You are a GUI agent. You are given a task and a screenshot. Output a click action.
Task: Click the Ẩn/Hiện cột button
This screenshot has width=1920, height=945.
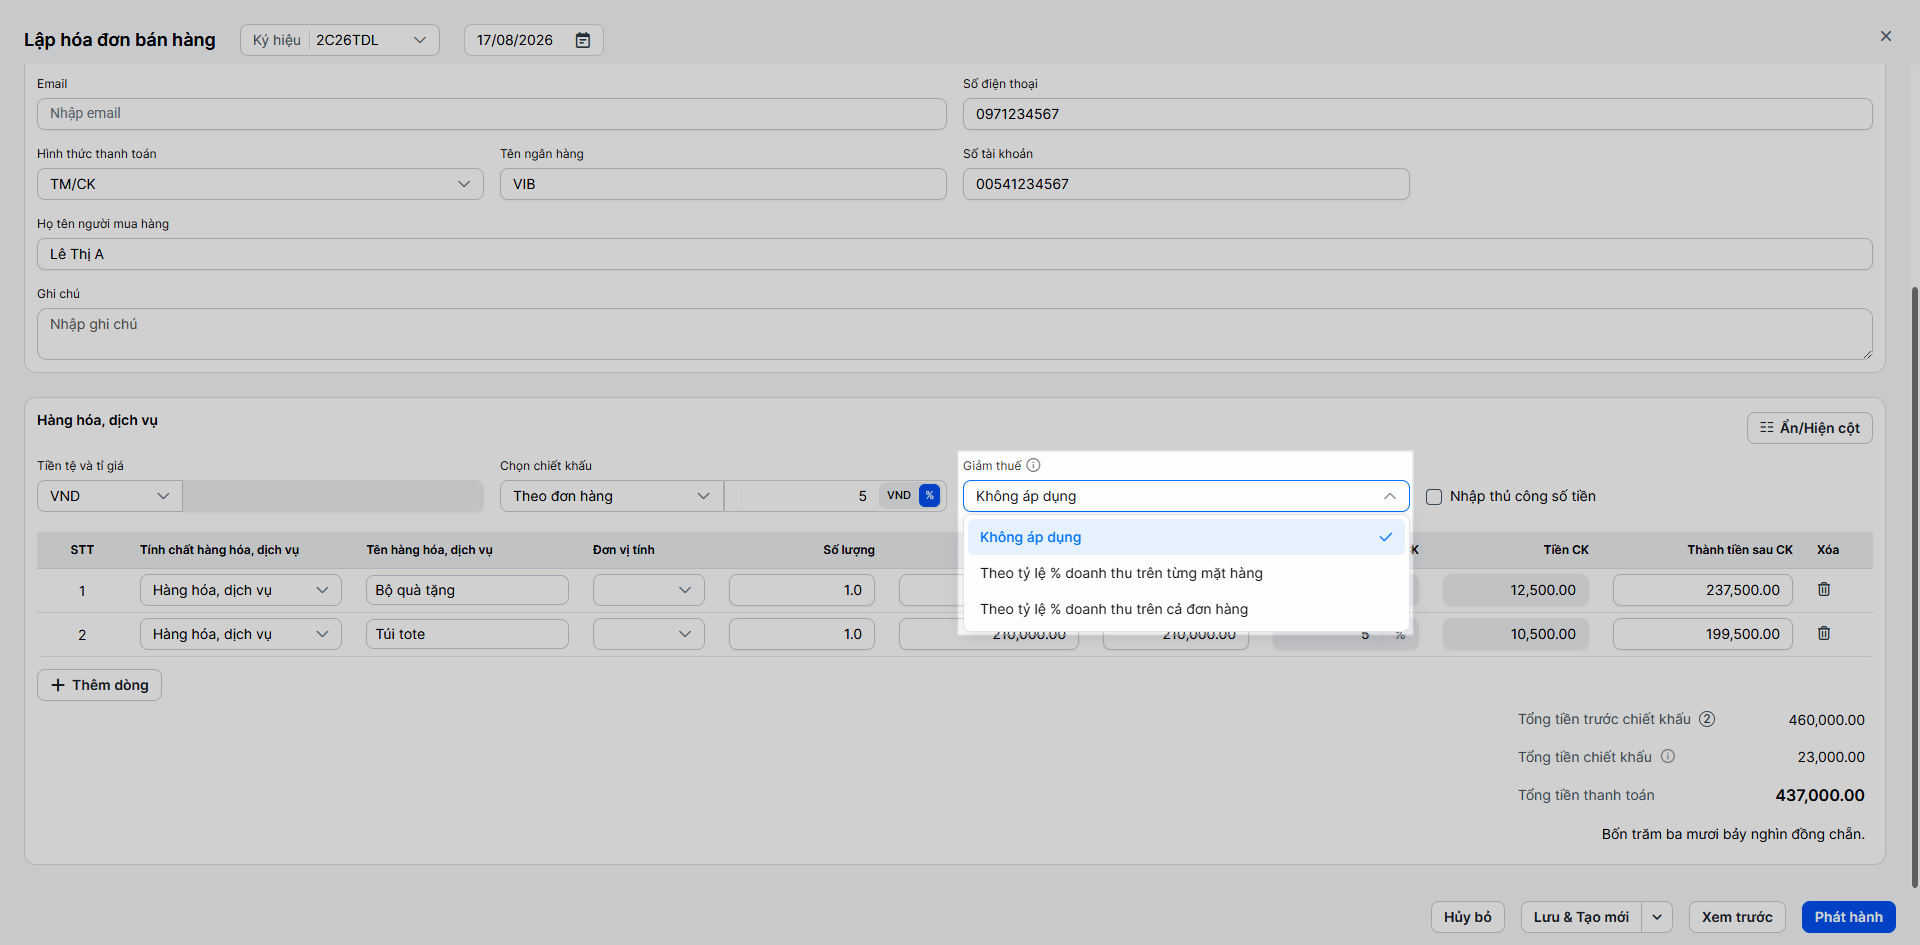[1810, 428]
